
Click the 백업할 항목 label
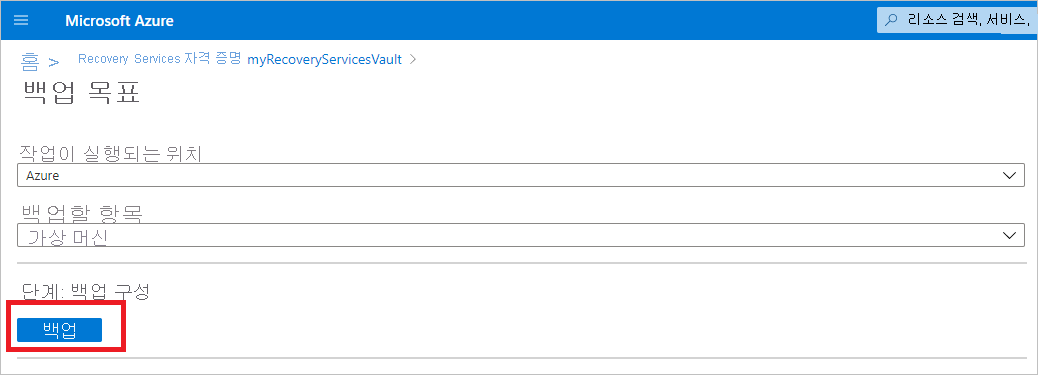pos(81,213)
